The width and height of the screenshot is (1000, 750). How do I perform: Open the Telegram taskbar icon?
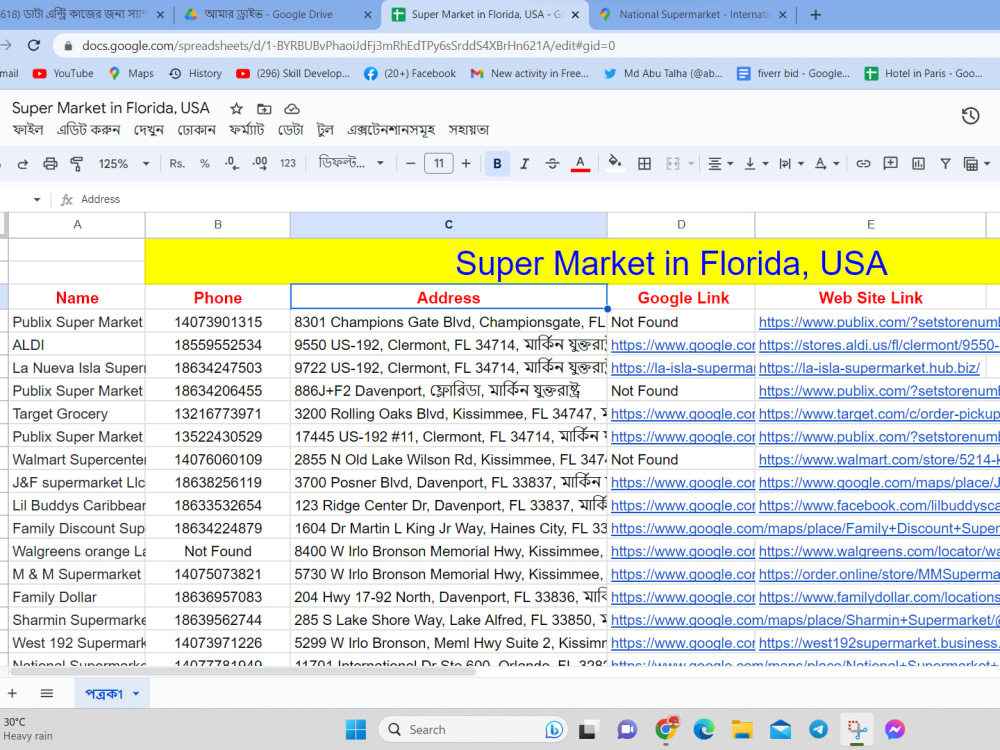(x=819, y=729)
